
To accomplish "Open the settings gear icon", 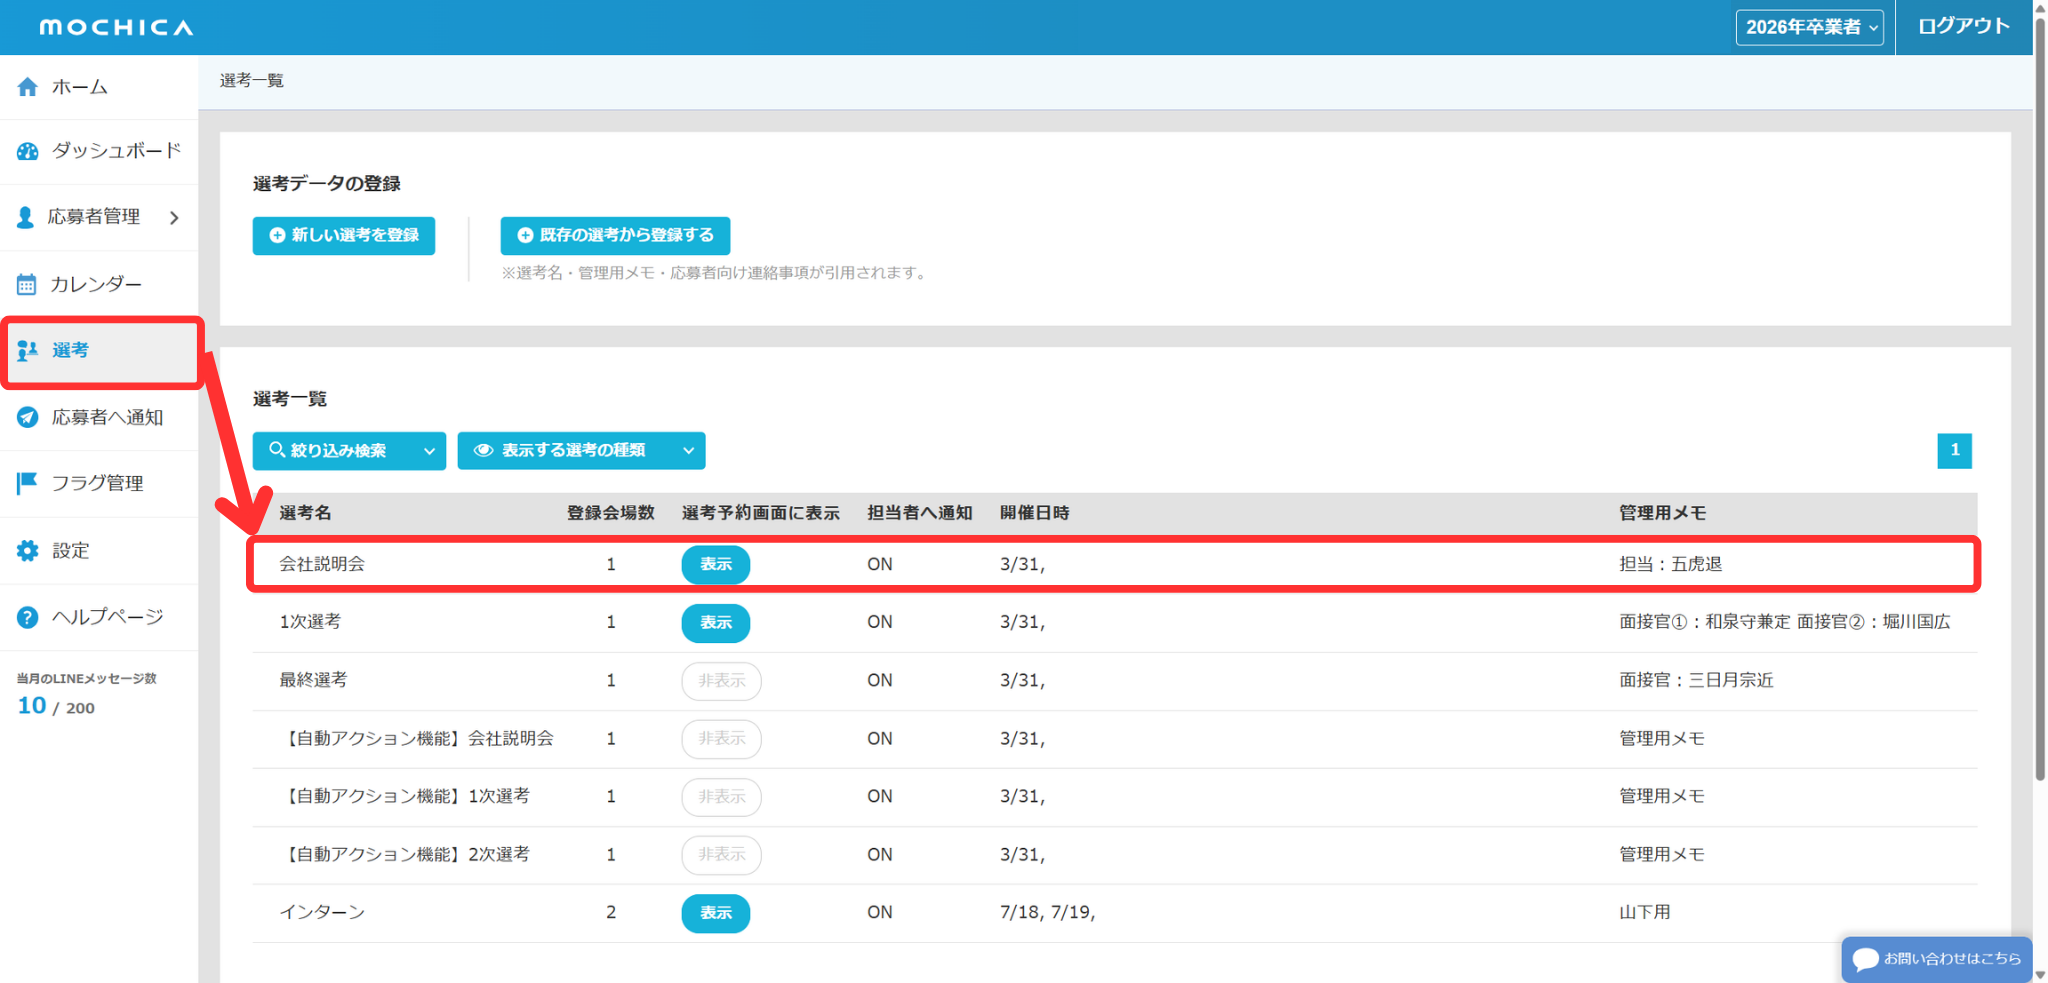I will click(x=28, y=551).
